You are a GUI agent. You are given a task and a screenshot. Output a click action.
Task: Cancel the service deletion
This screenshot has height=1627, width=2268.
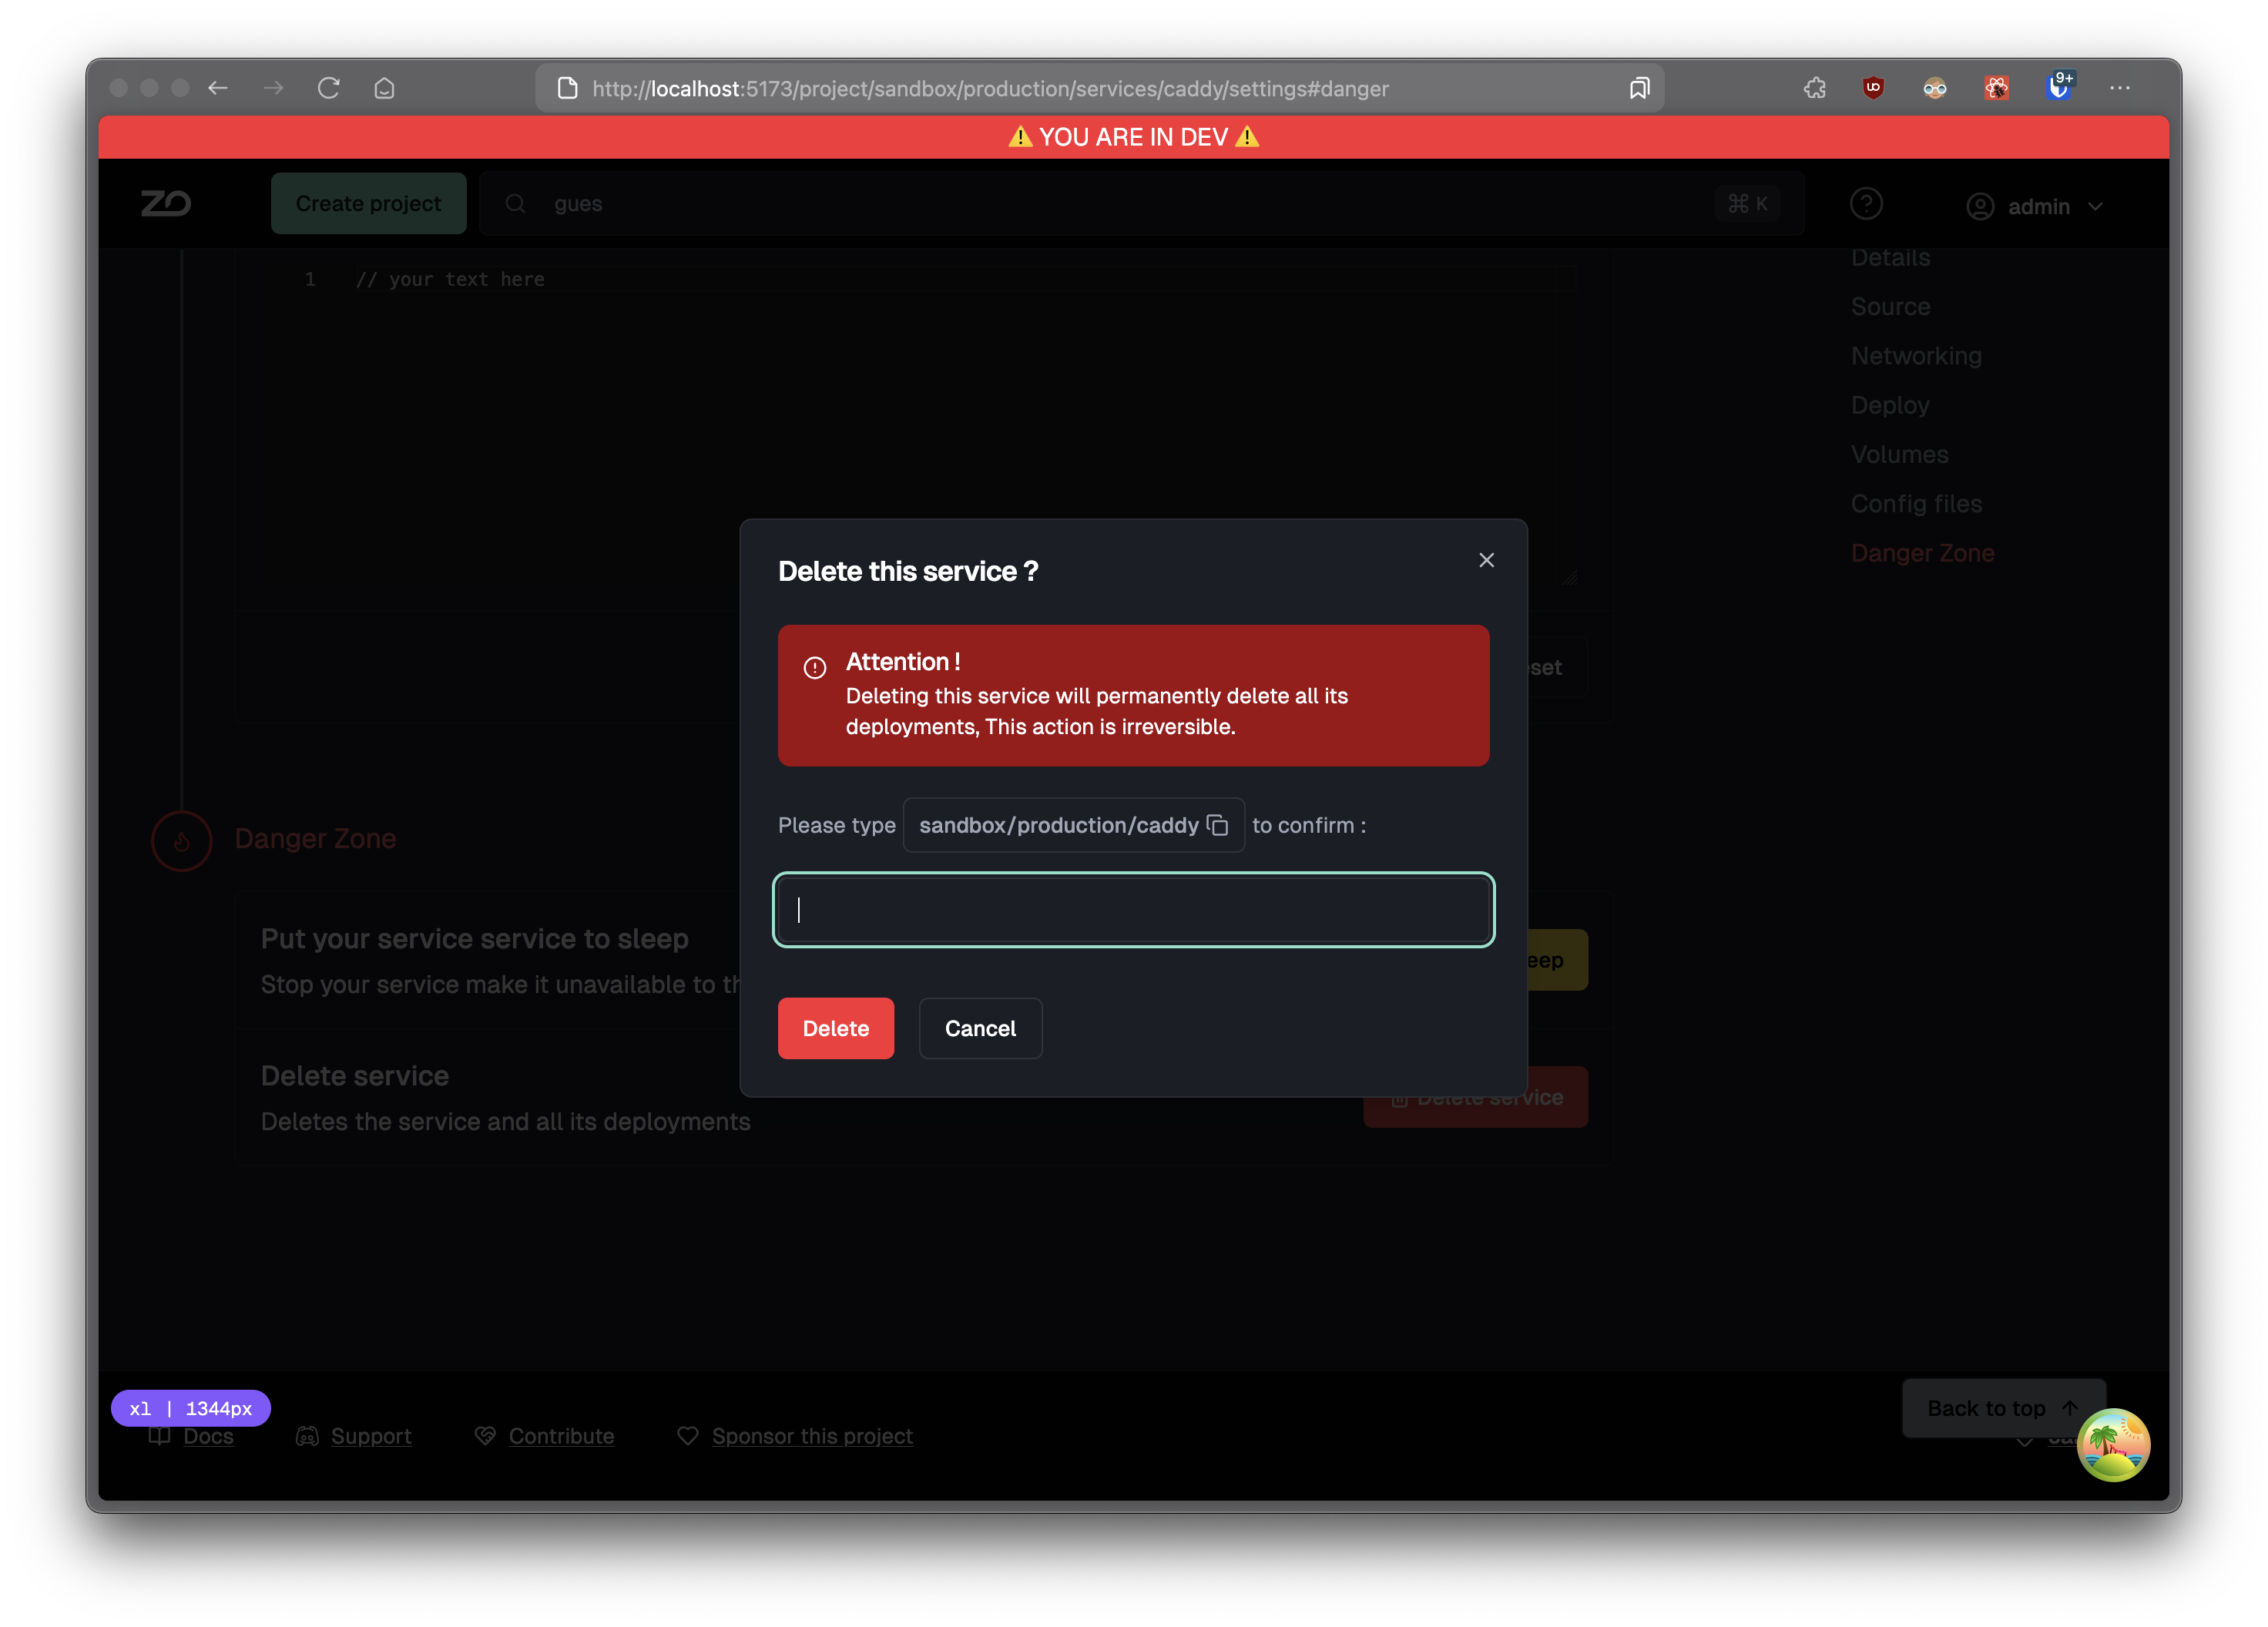(980, 1028)
